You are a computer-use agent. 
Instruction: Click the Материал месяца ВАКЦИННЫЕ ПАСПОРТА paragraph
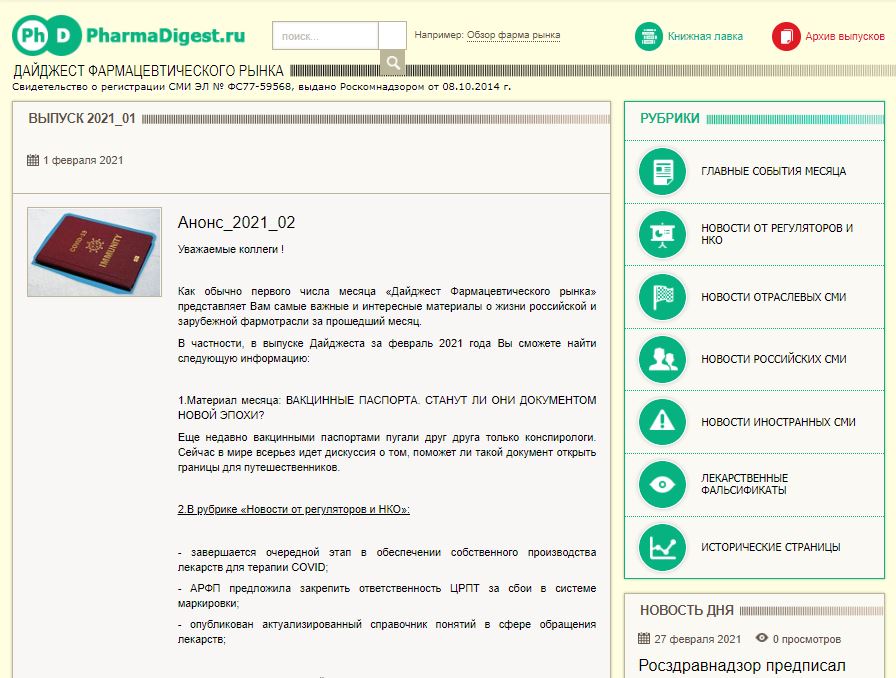(x=387, y=408)
